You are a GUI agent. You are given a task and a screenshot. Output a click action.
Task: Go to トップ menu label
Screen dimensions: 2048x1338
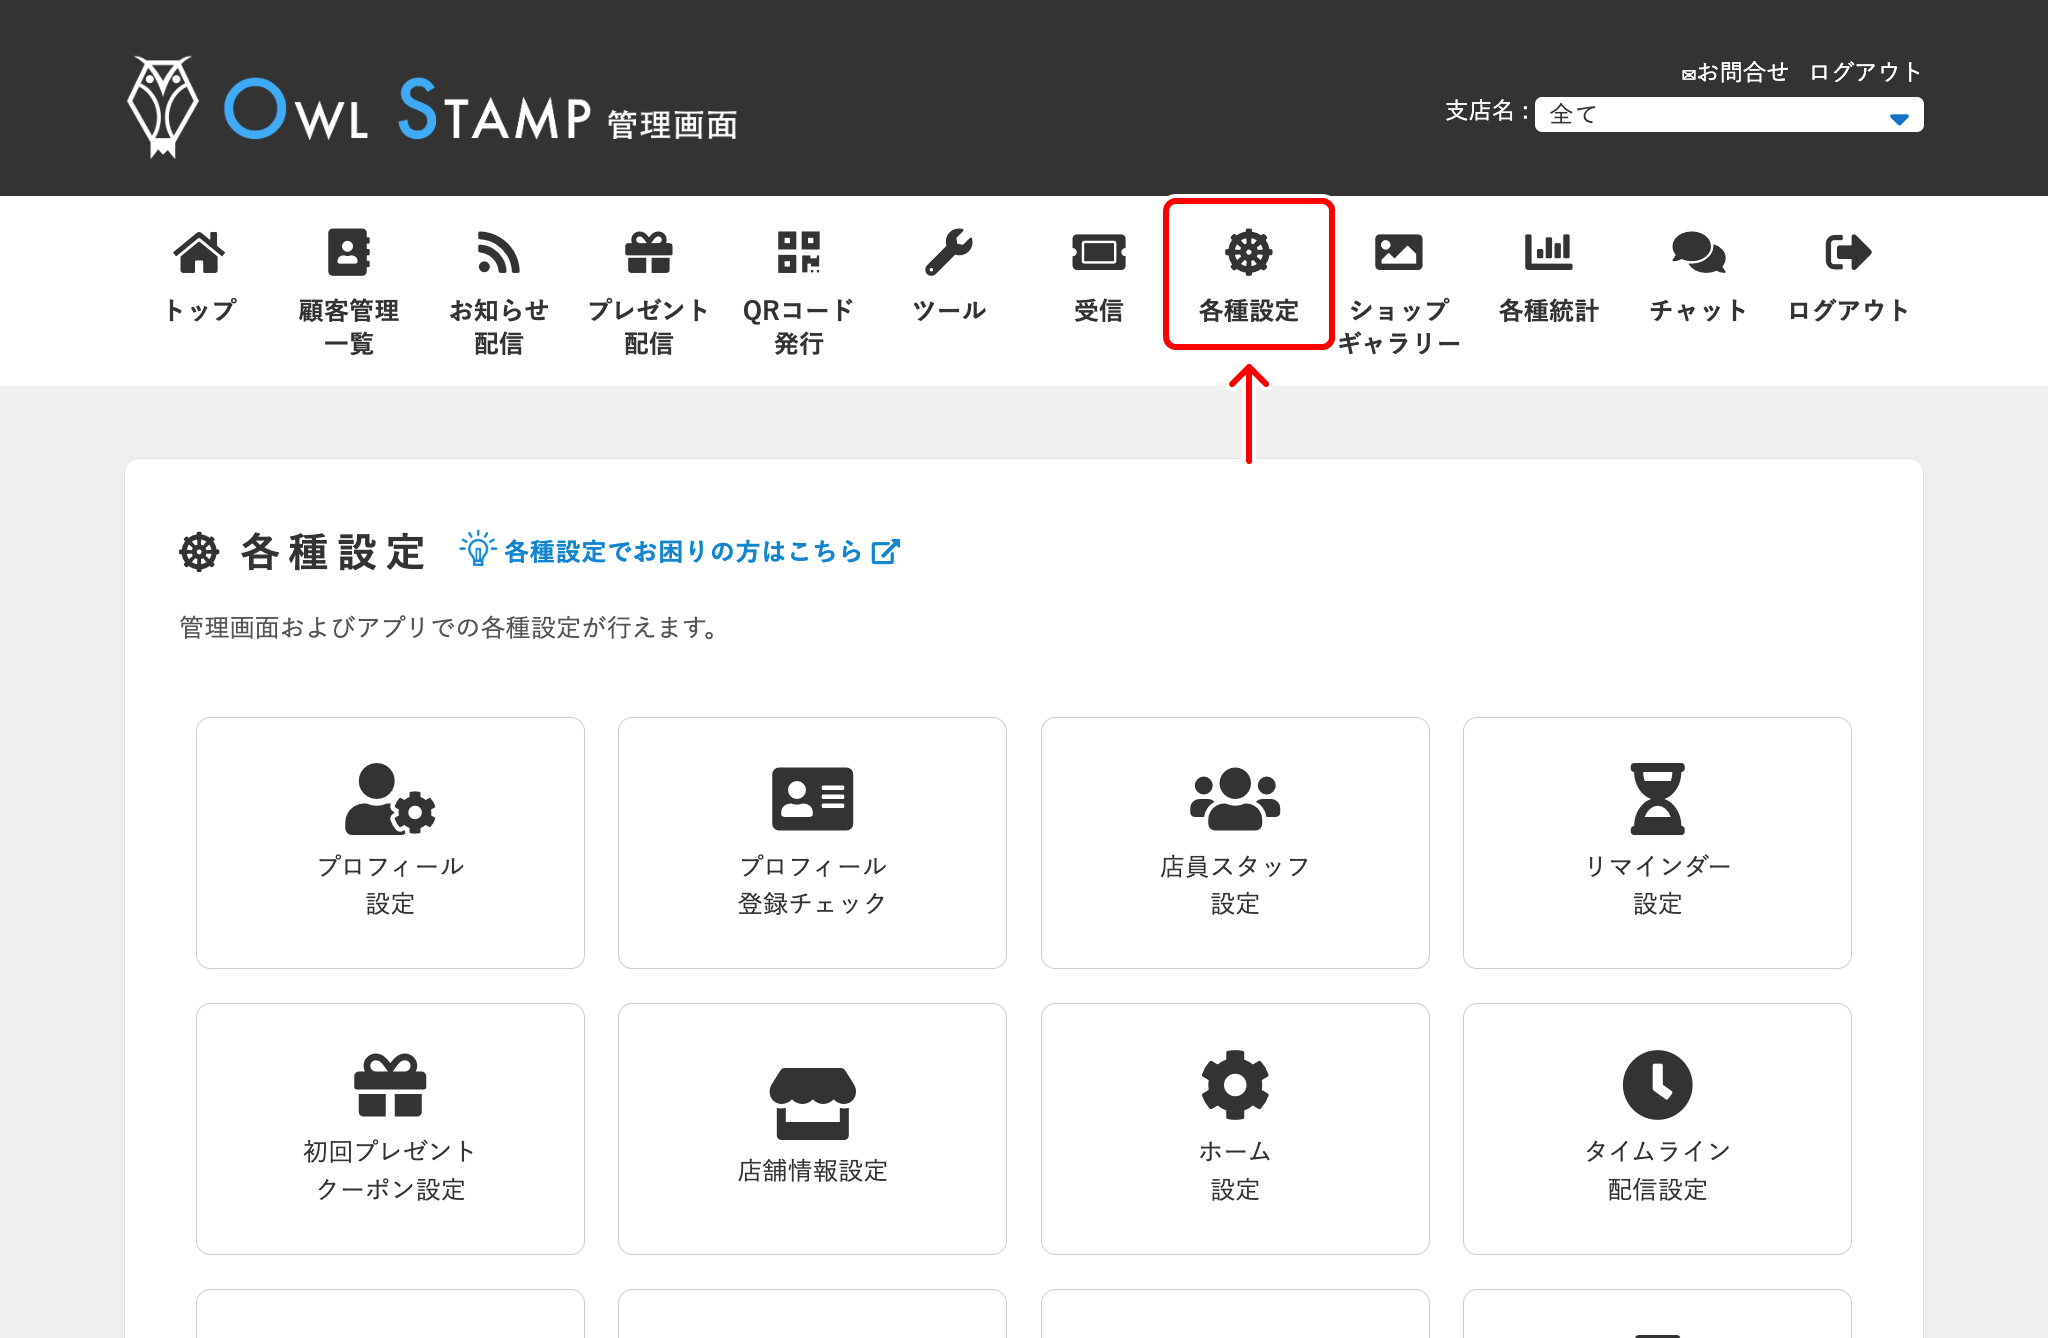tap(199, 311)
